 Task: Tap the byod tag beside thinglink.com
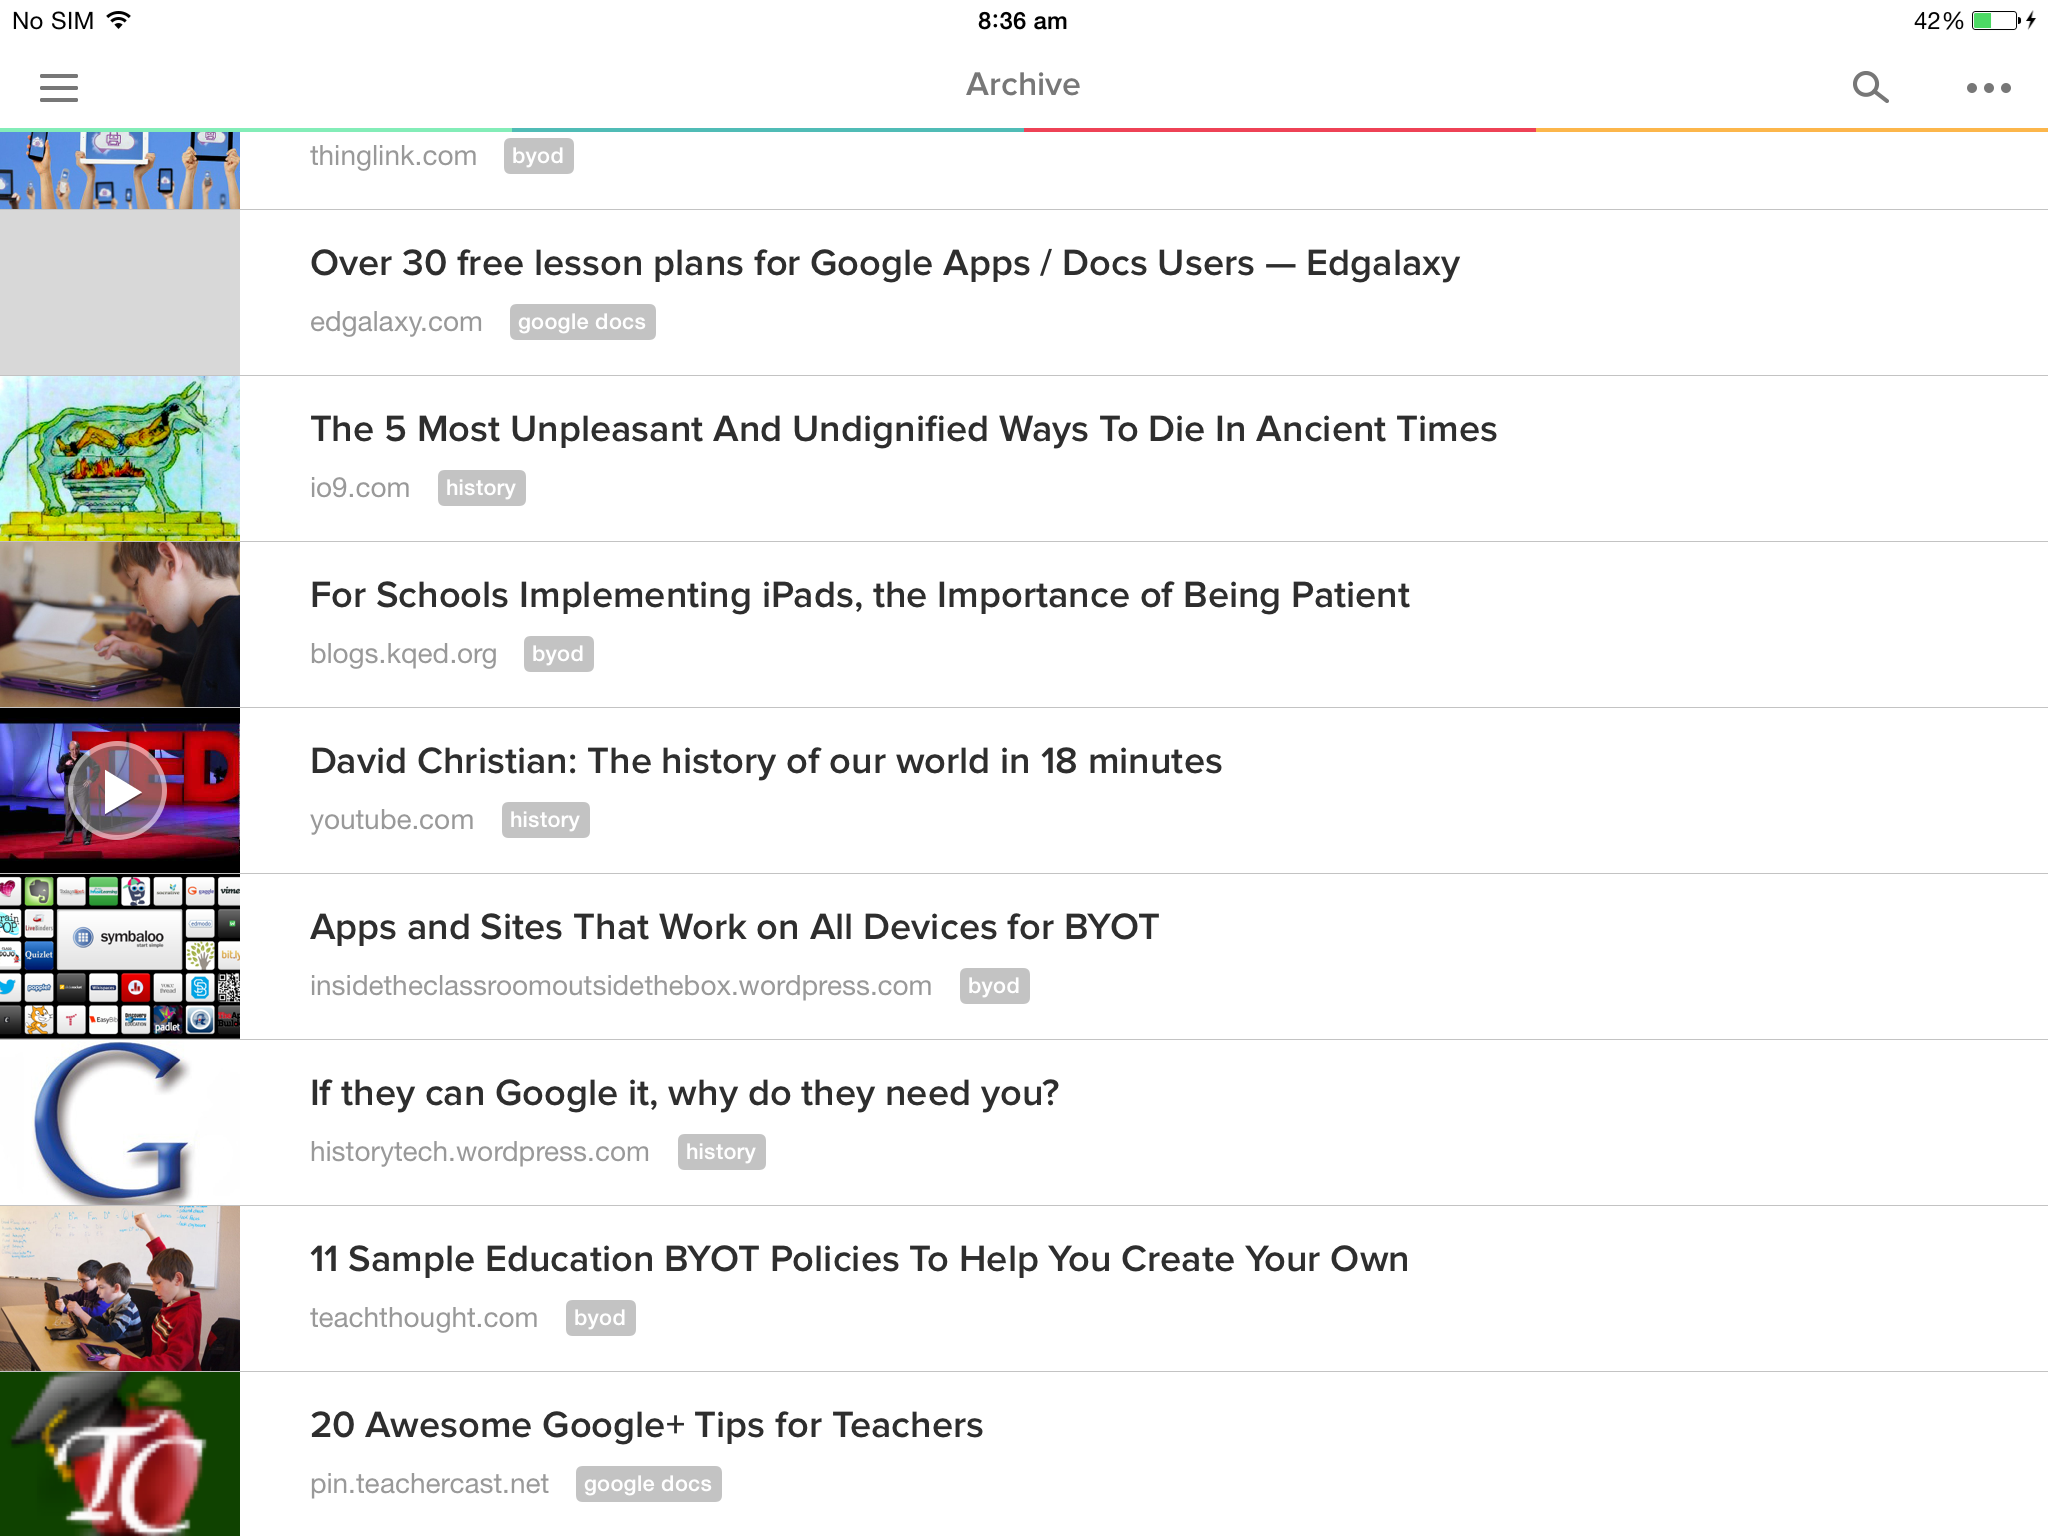click(x=538, y=156)
